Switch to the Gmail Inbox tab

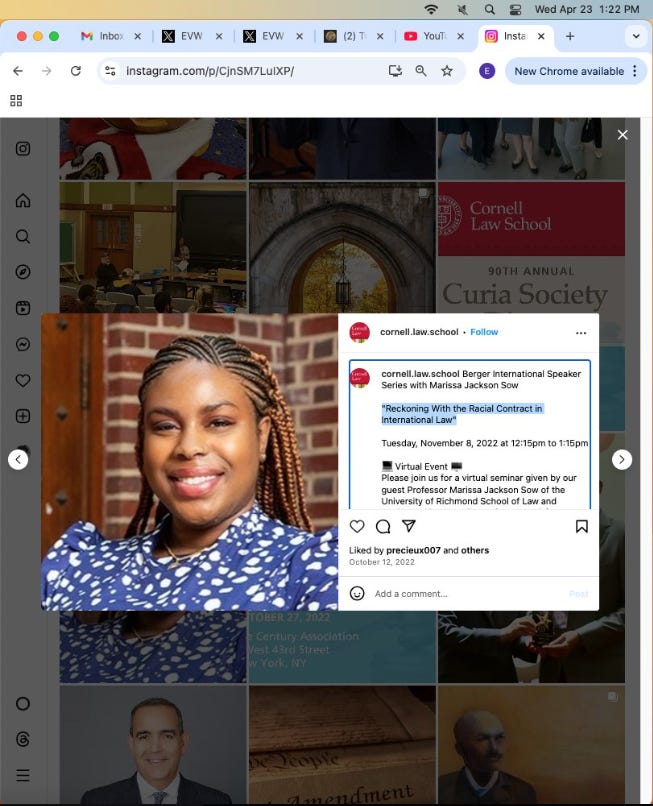(103, 36)
